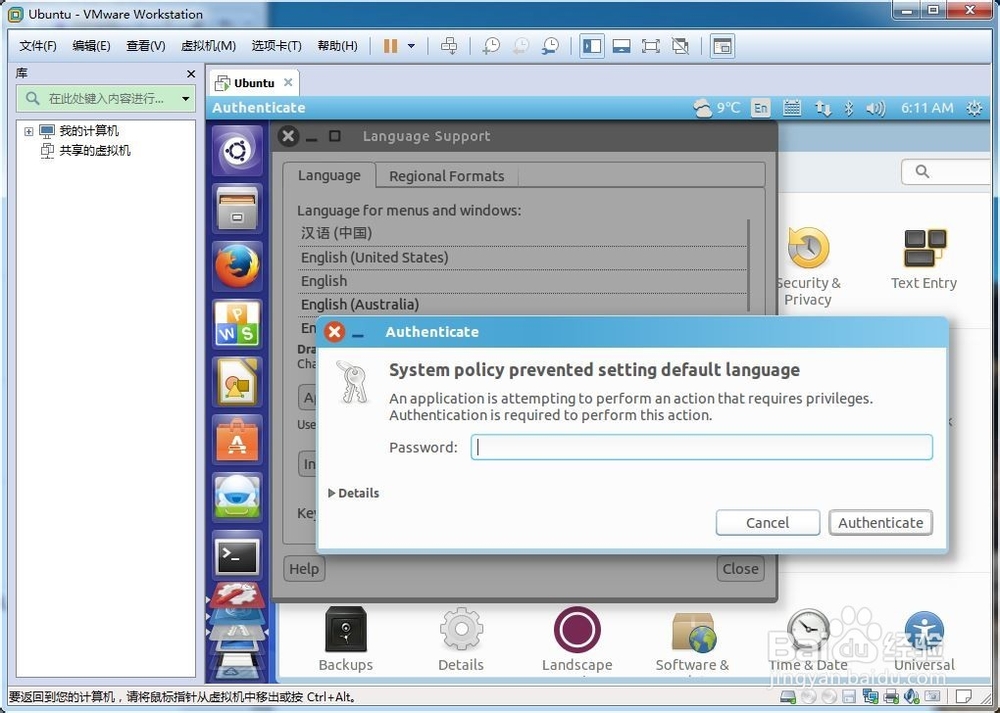Click the calendar indicator icon in the top panel

coord(791,108)
